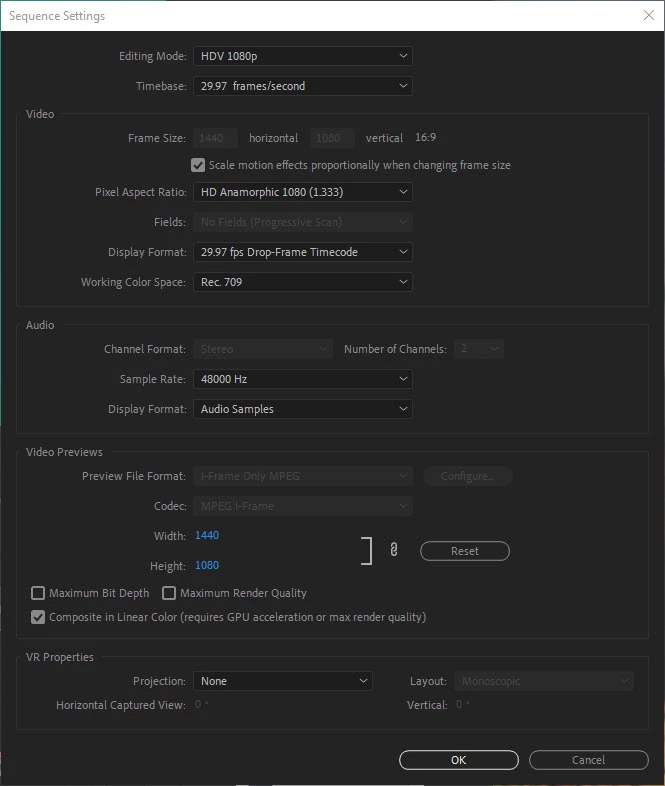This screenshot has width=665, height=786.
Task: Click the Preview File Format dropdown
Action: (x=303, y=476)
